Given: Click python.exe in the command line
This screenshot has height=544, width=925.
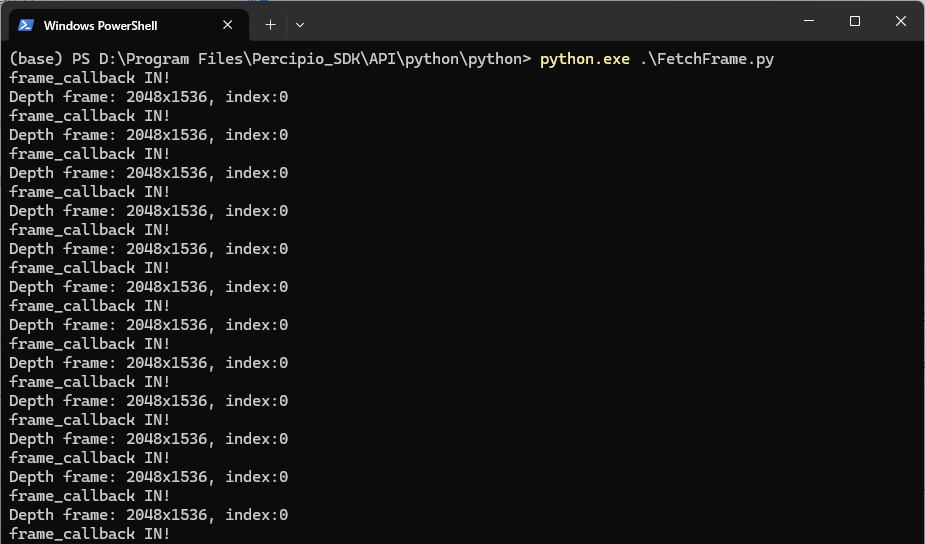Looking at the screenshot, I should (x=584, y=59).
